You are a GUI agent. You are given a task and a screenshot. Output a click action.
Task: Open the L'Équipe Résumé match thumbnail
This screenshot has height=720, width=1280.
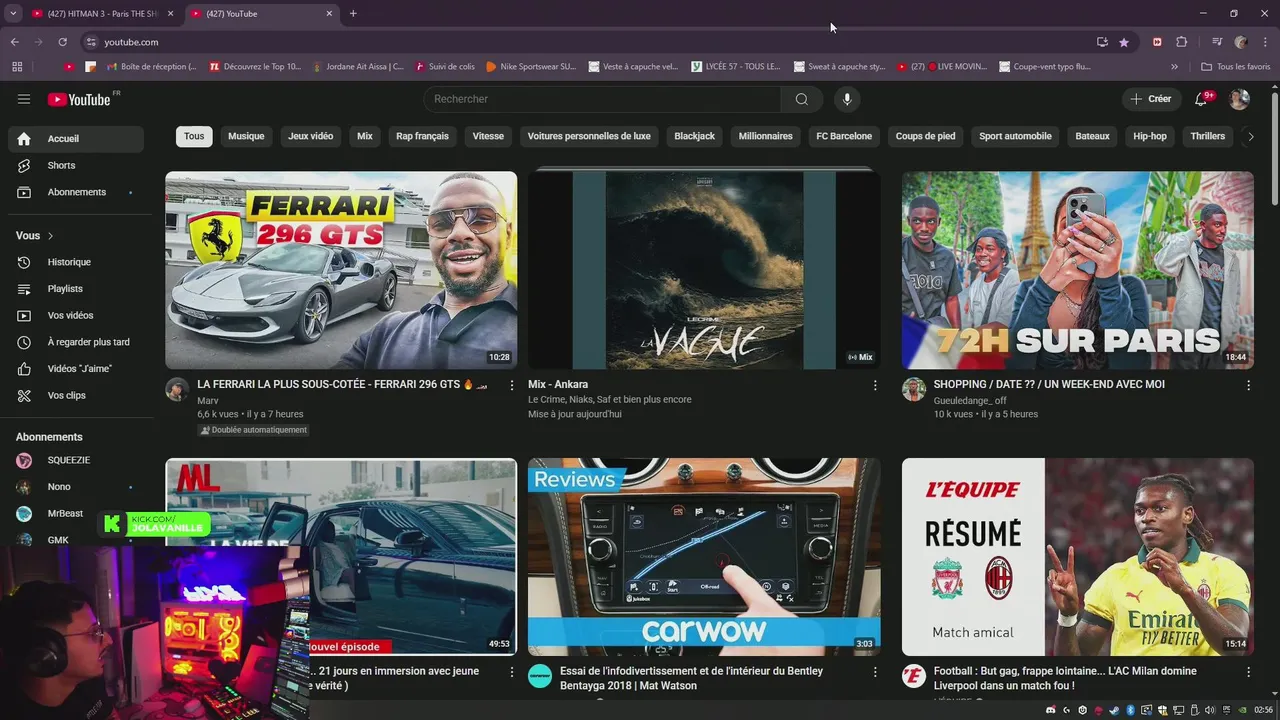[x=1078, y=557]
